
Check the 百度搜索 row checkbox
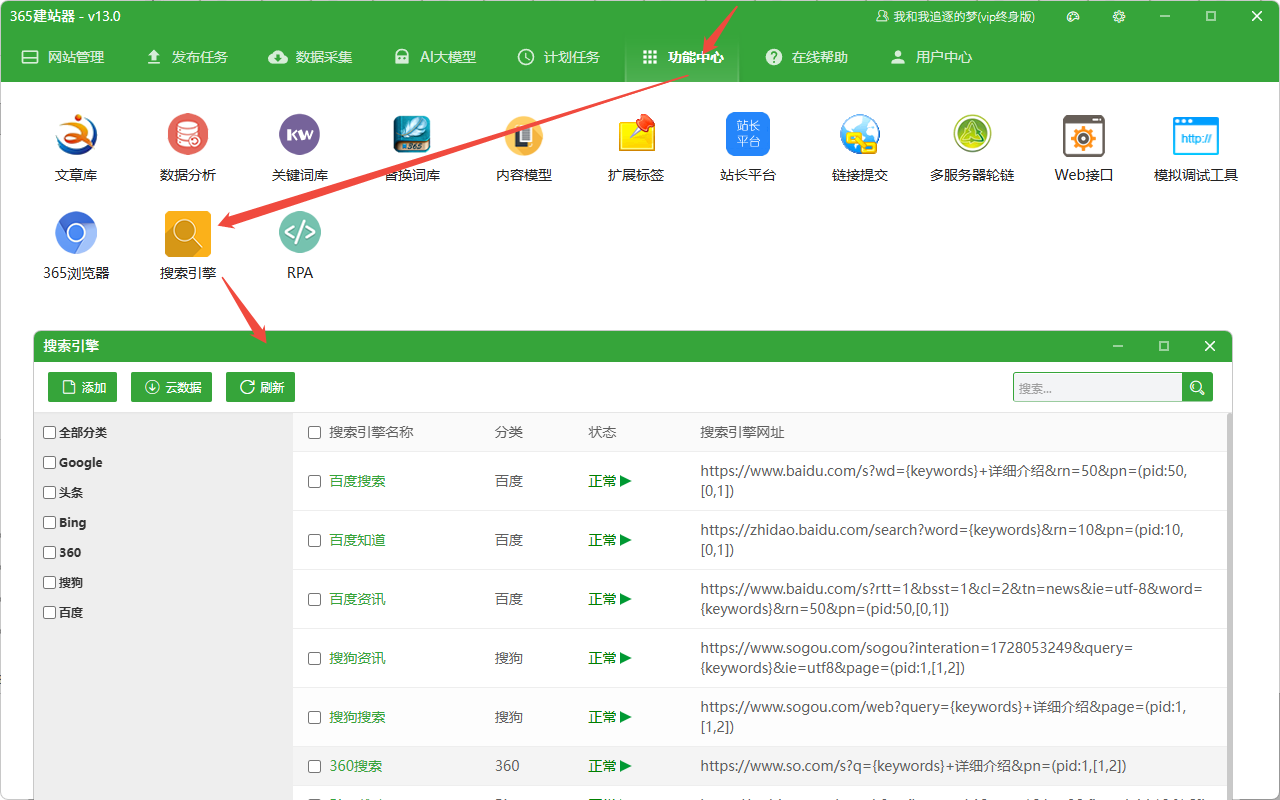click(315, 482)
